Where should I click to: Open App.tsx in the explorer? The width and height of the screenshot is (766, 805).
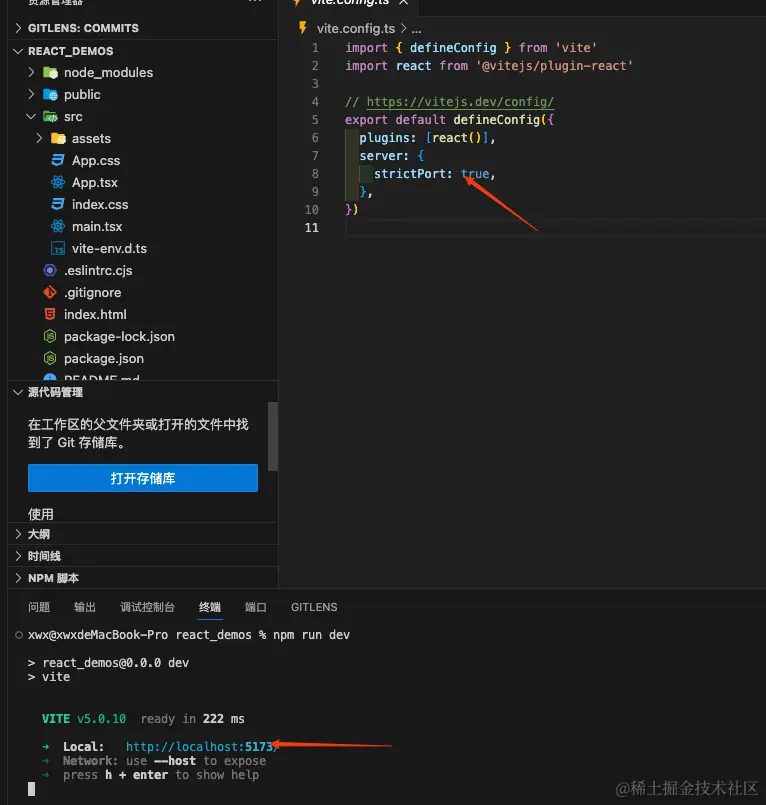95,182
